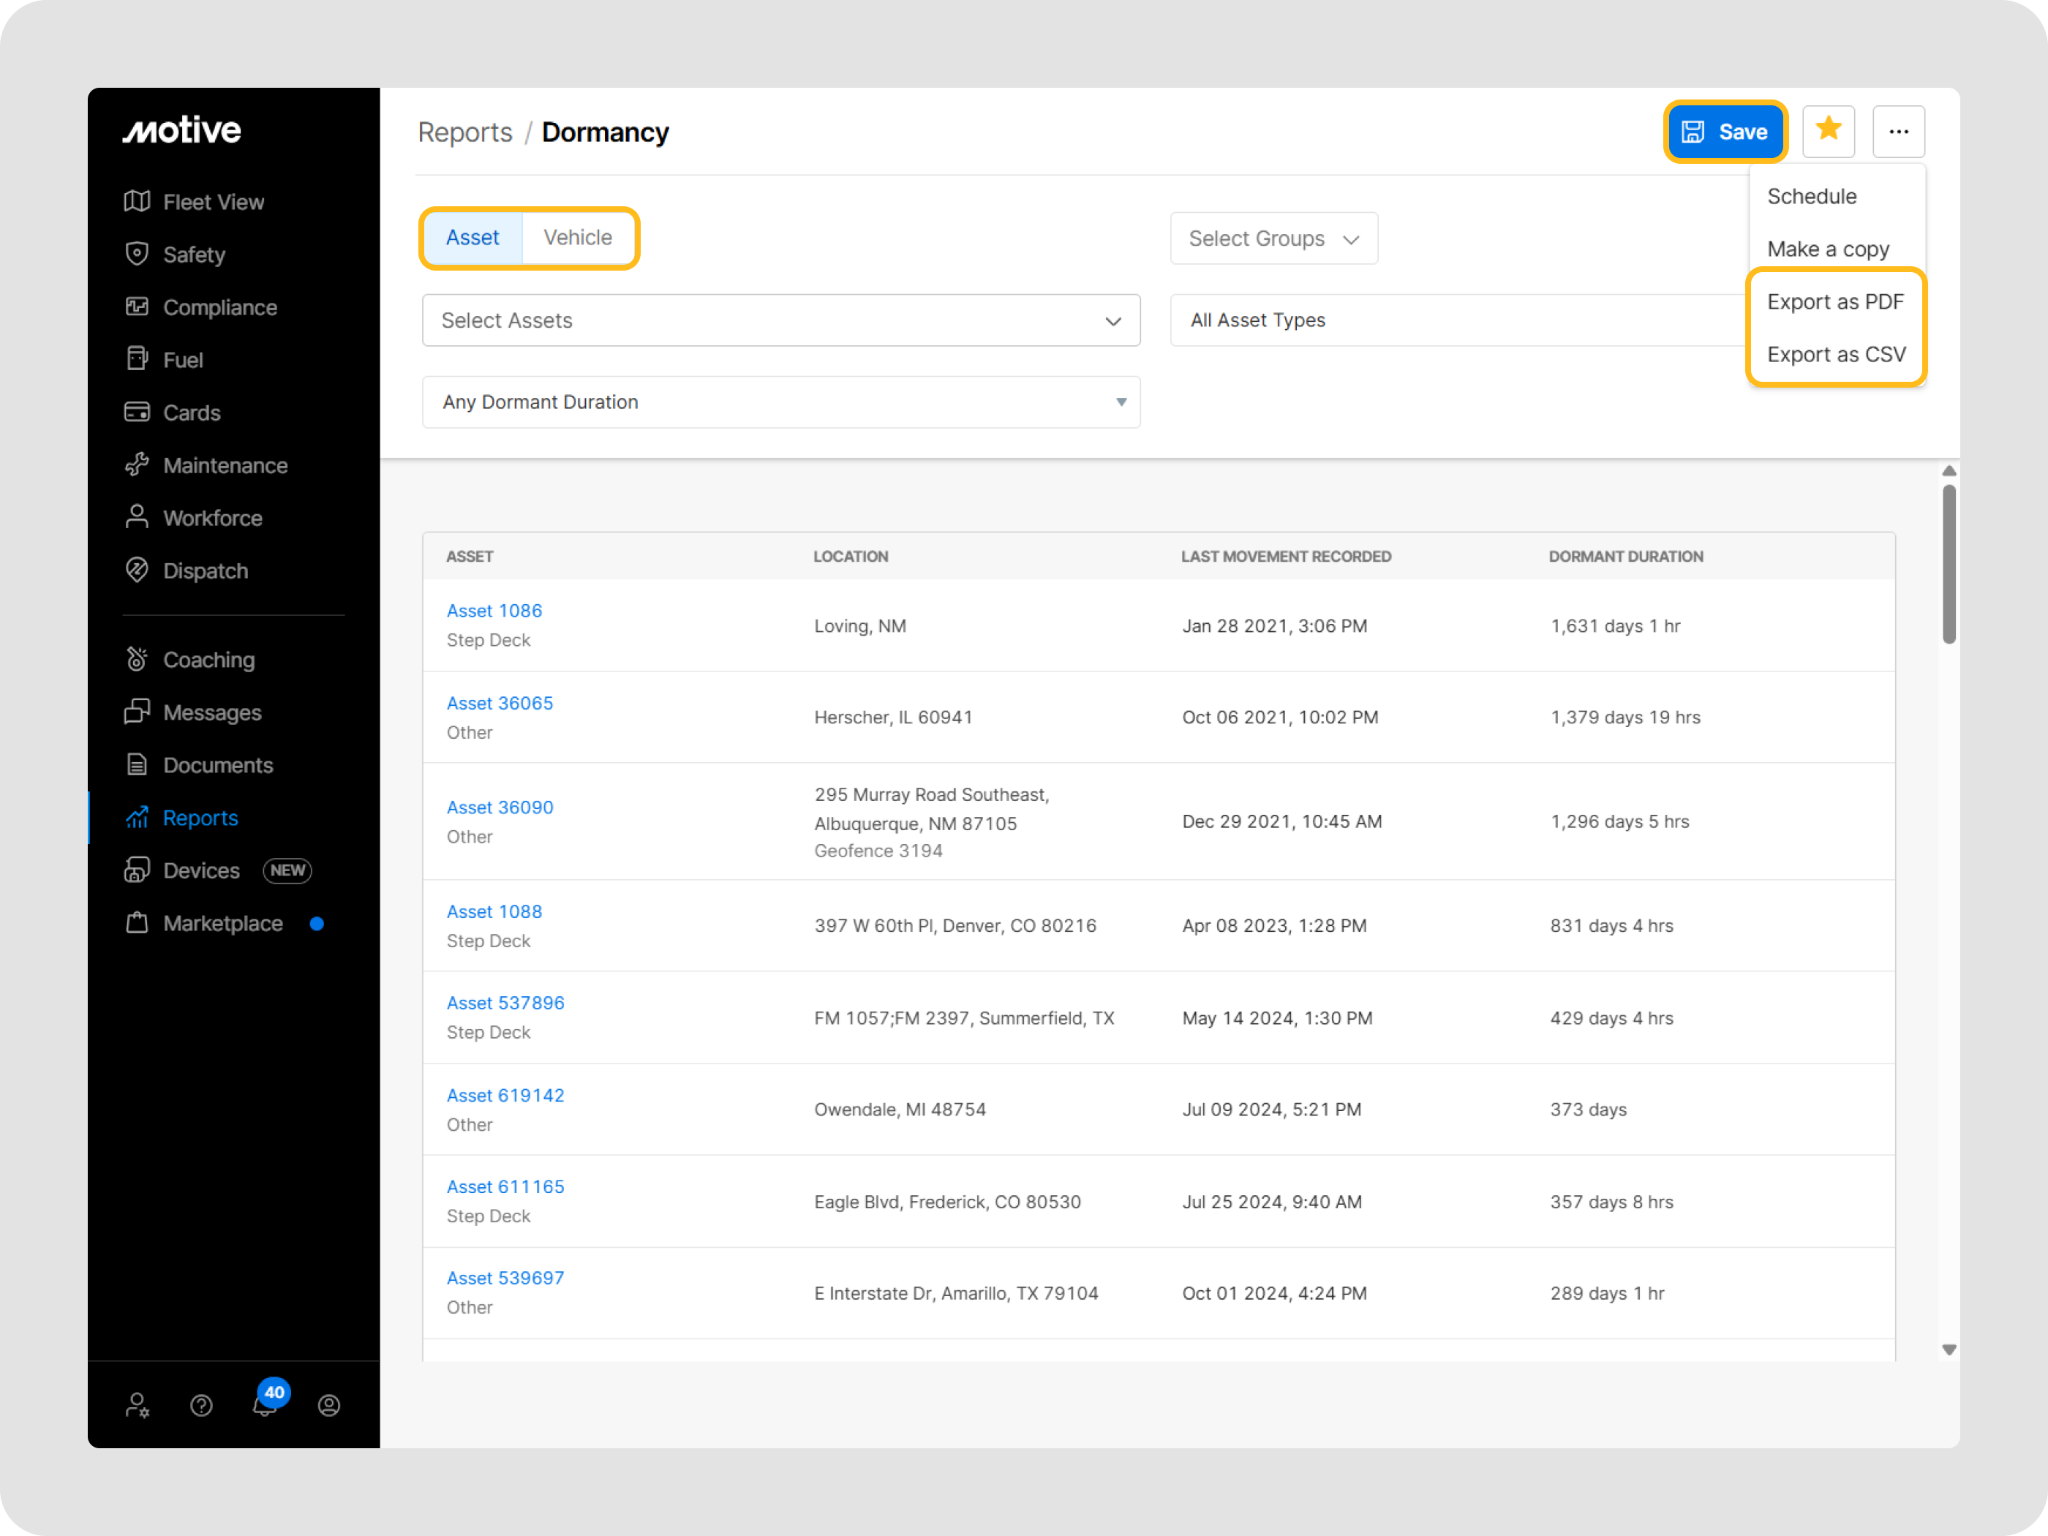Open the admin user settings icon
2048x1536 pixels.
(137, 1406)
